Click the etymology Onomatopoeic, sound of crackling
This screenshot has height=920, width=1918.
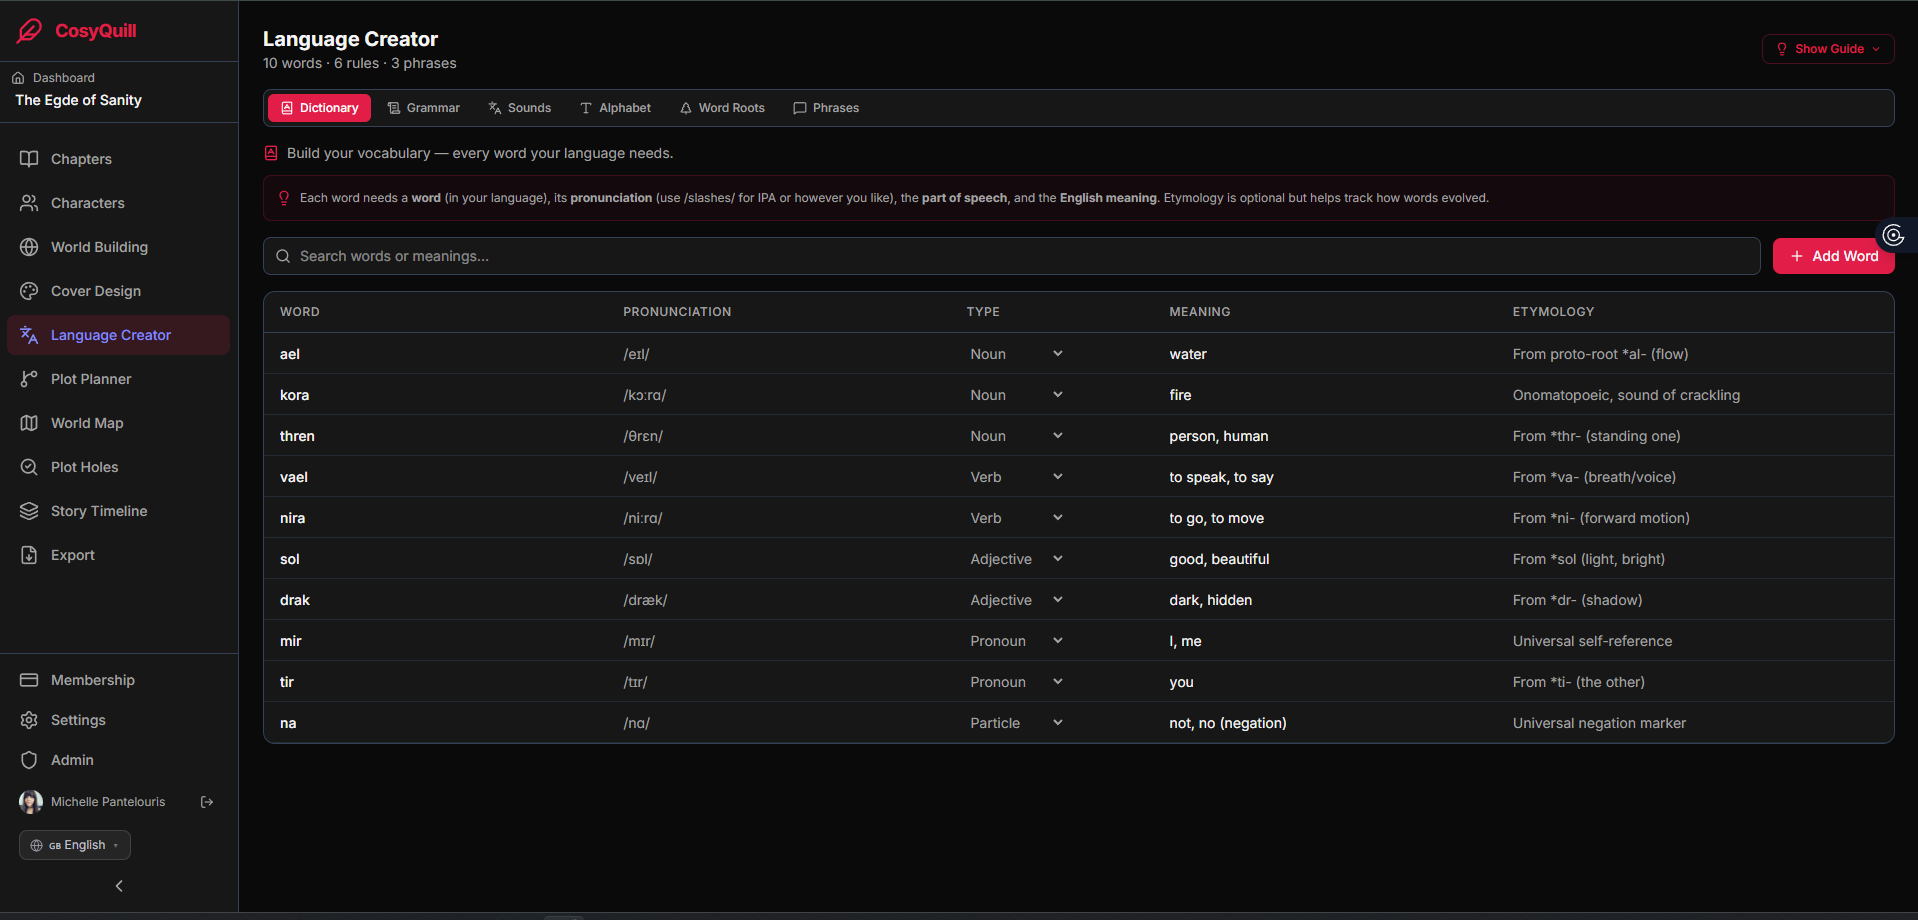click(1626, 395)
